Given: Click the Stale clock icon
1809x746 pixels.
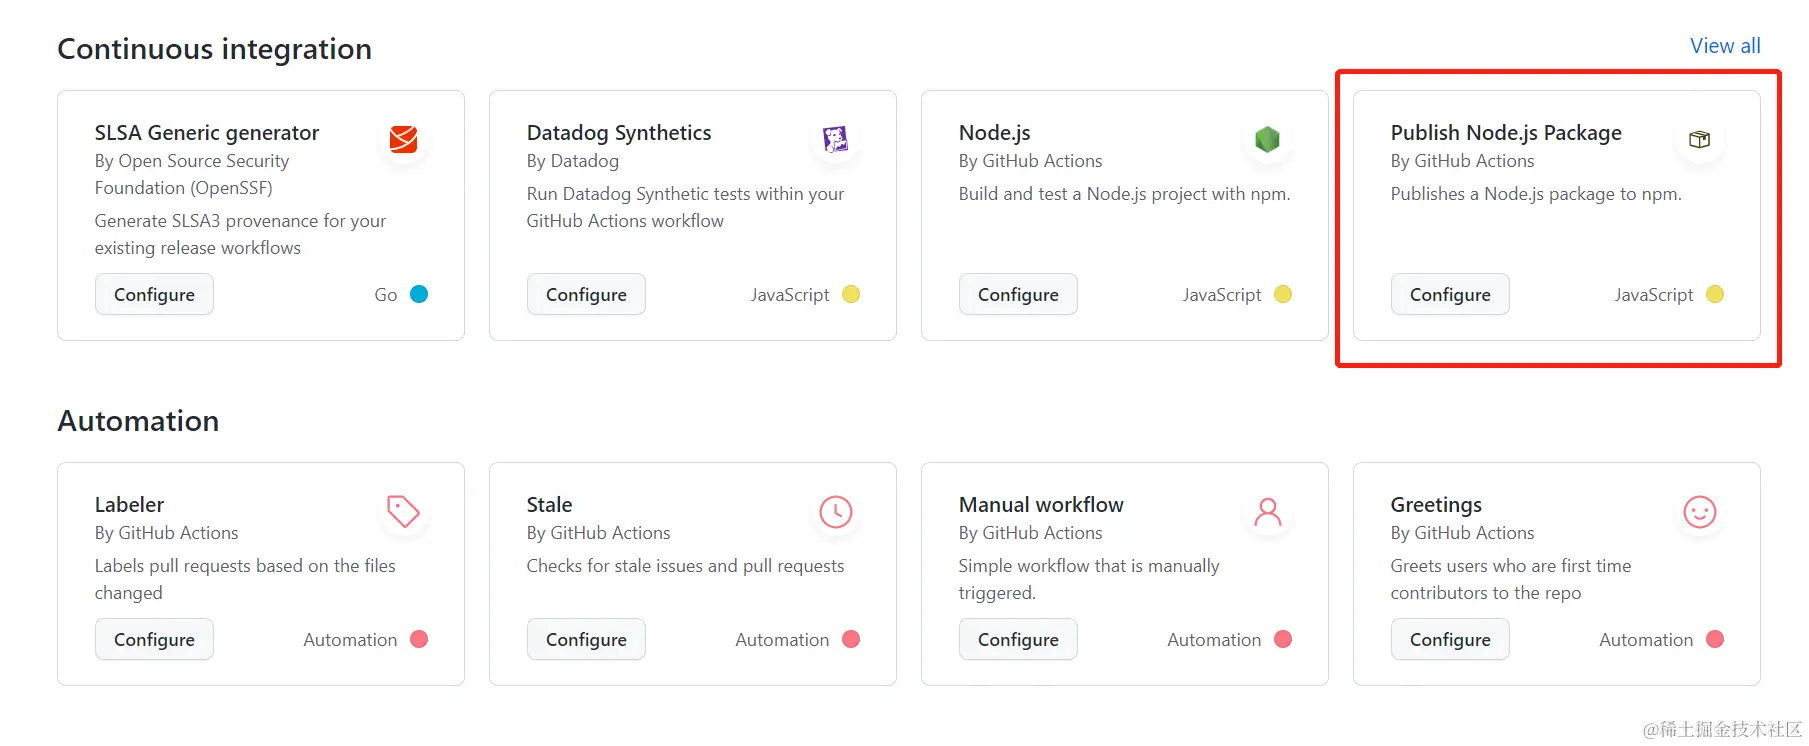Looking at the screenshot, I should [835, 511].
